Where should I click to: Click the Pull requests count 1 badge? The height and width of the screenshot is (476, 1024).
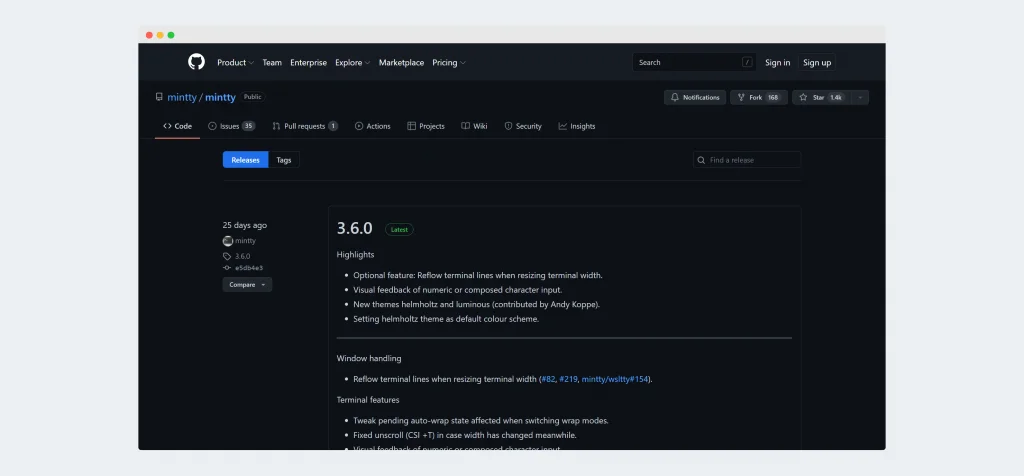(333, 126)
